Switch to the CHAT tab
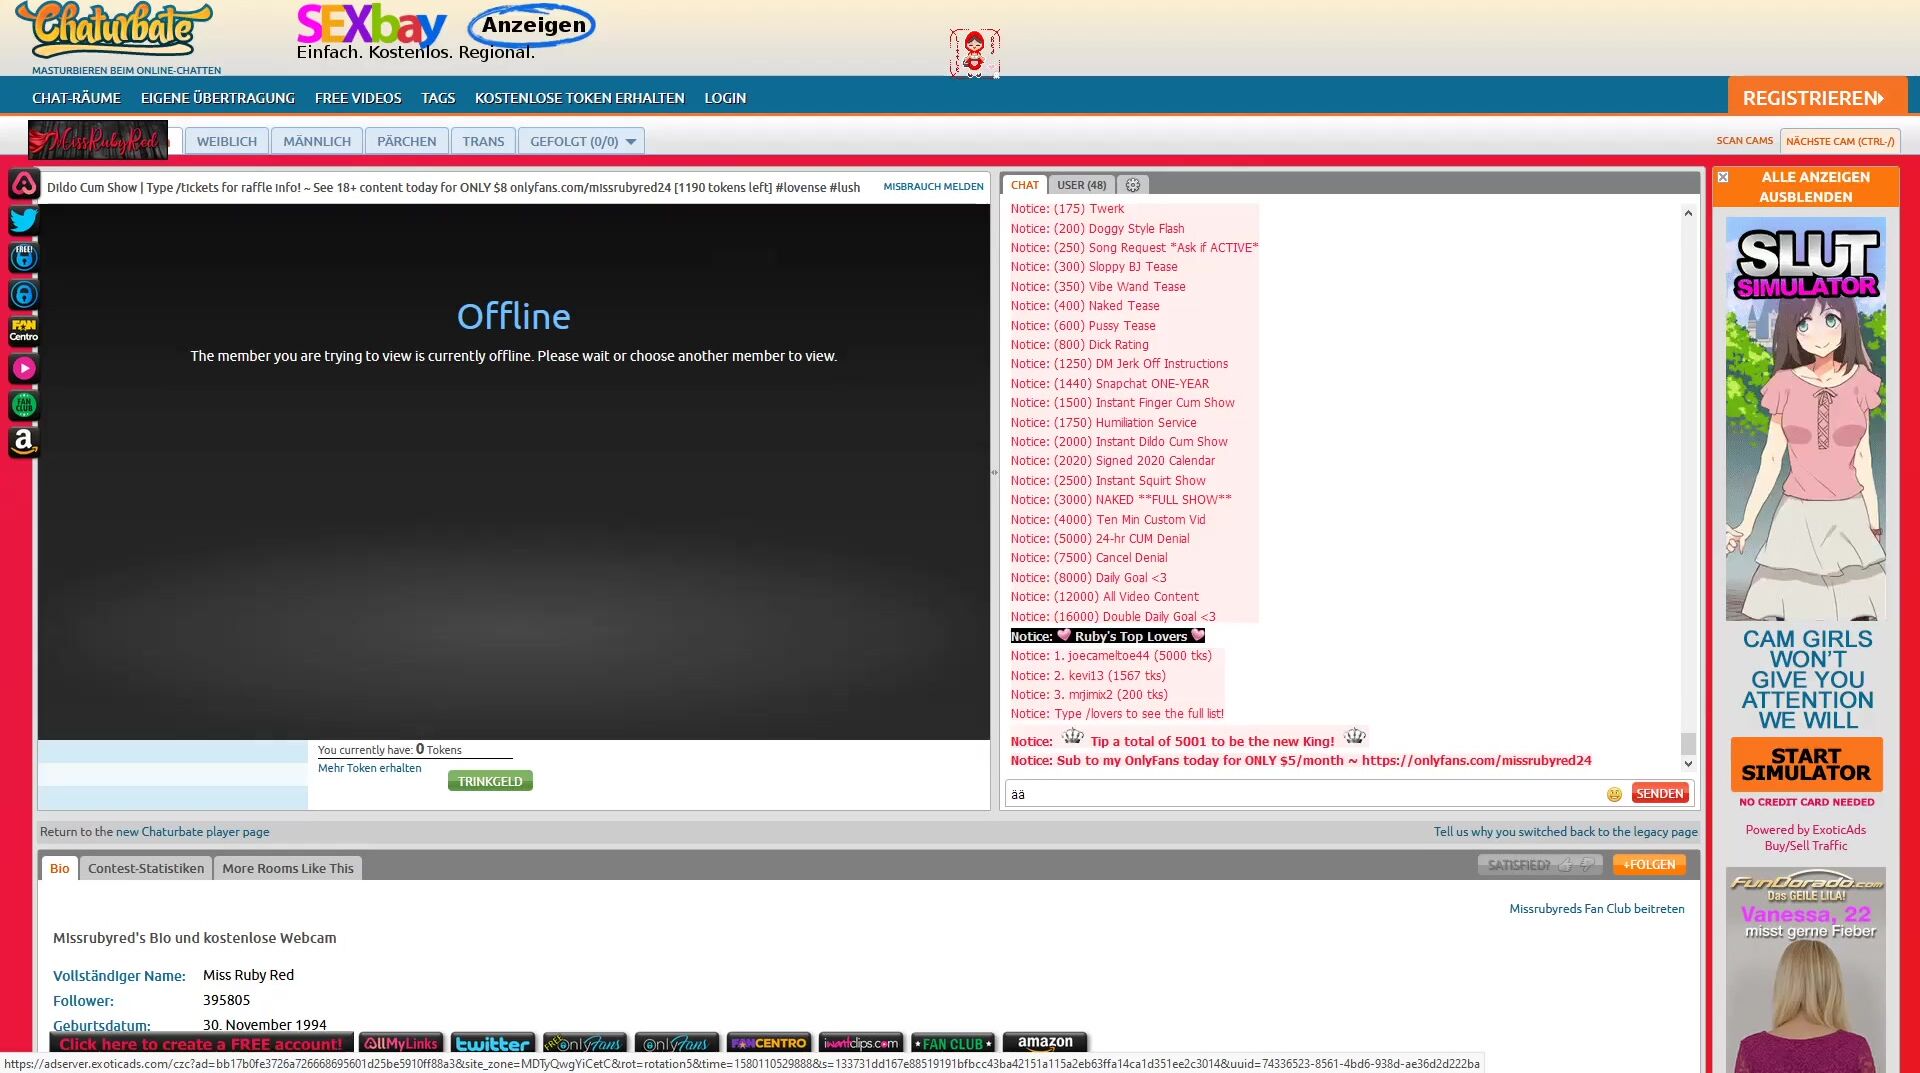 [1025, 185]
